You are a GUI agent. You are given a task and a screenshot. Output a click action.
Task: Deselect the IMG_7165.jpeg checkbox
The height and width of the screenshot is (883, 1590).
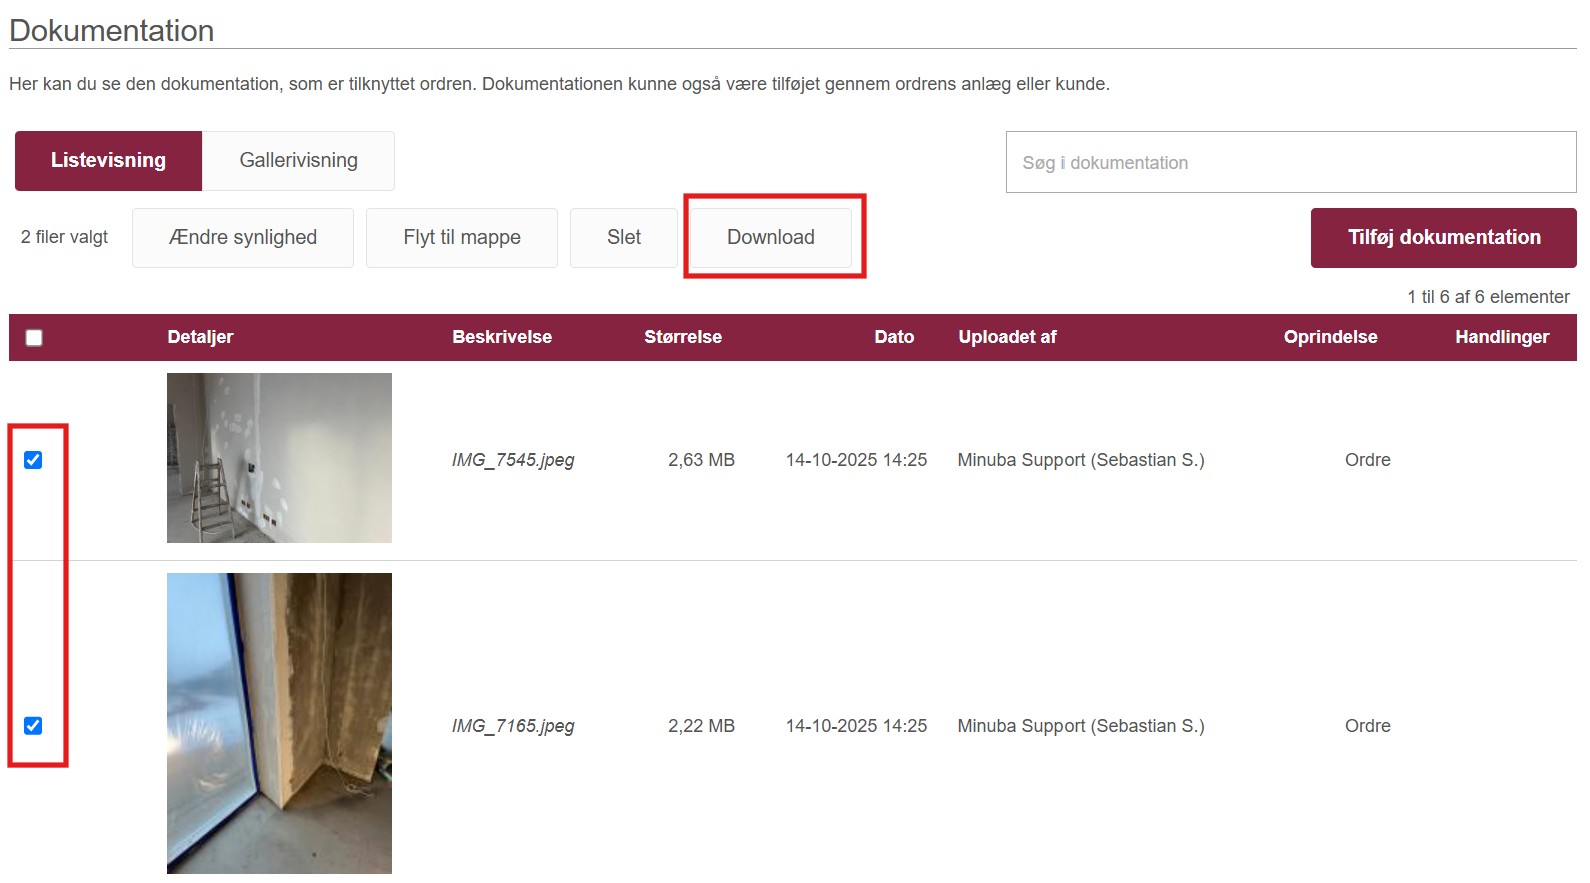coord(33,726)
